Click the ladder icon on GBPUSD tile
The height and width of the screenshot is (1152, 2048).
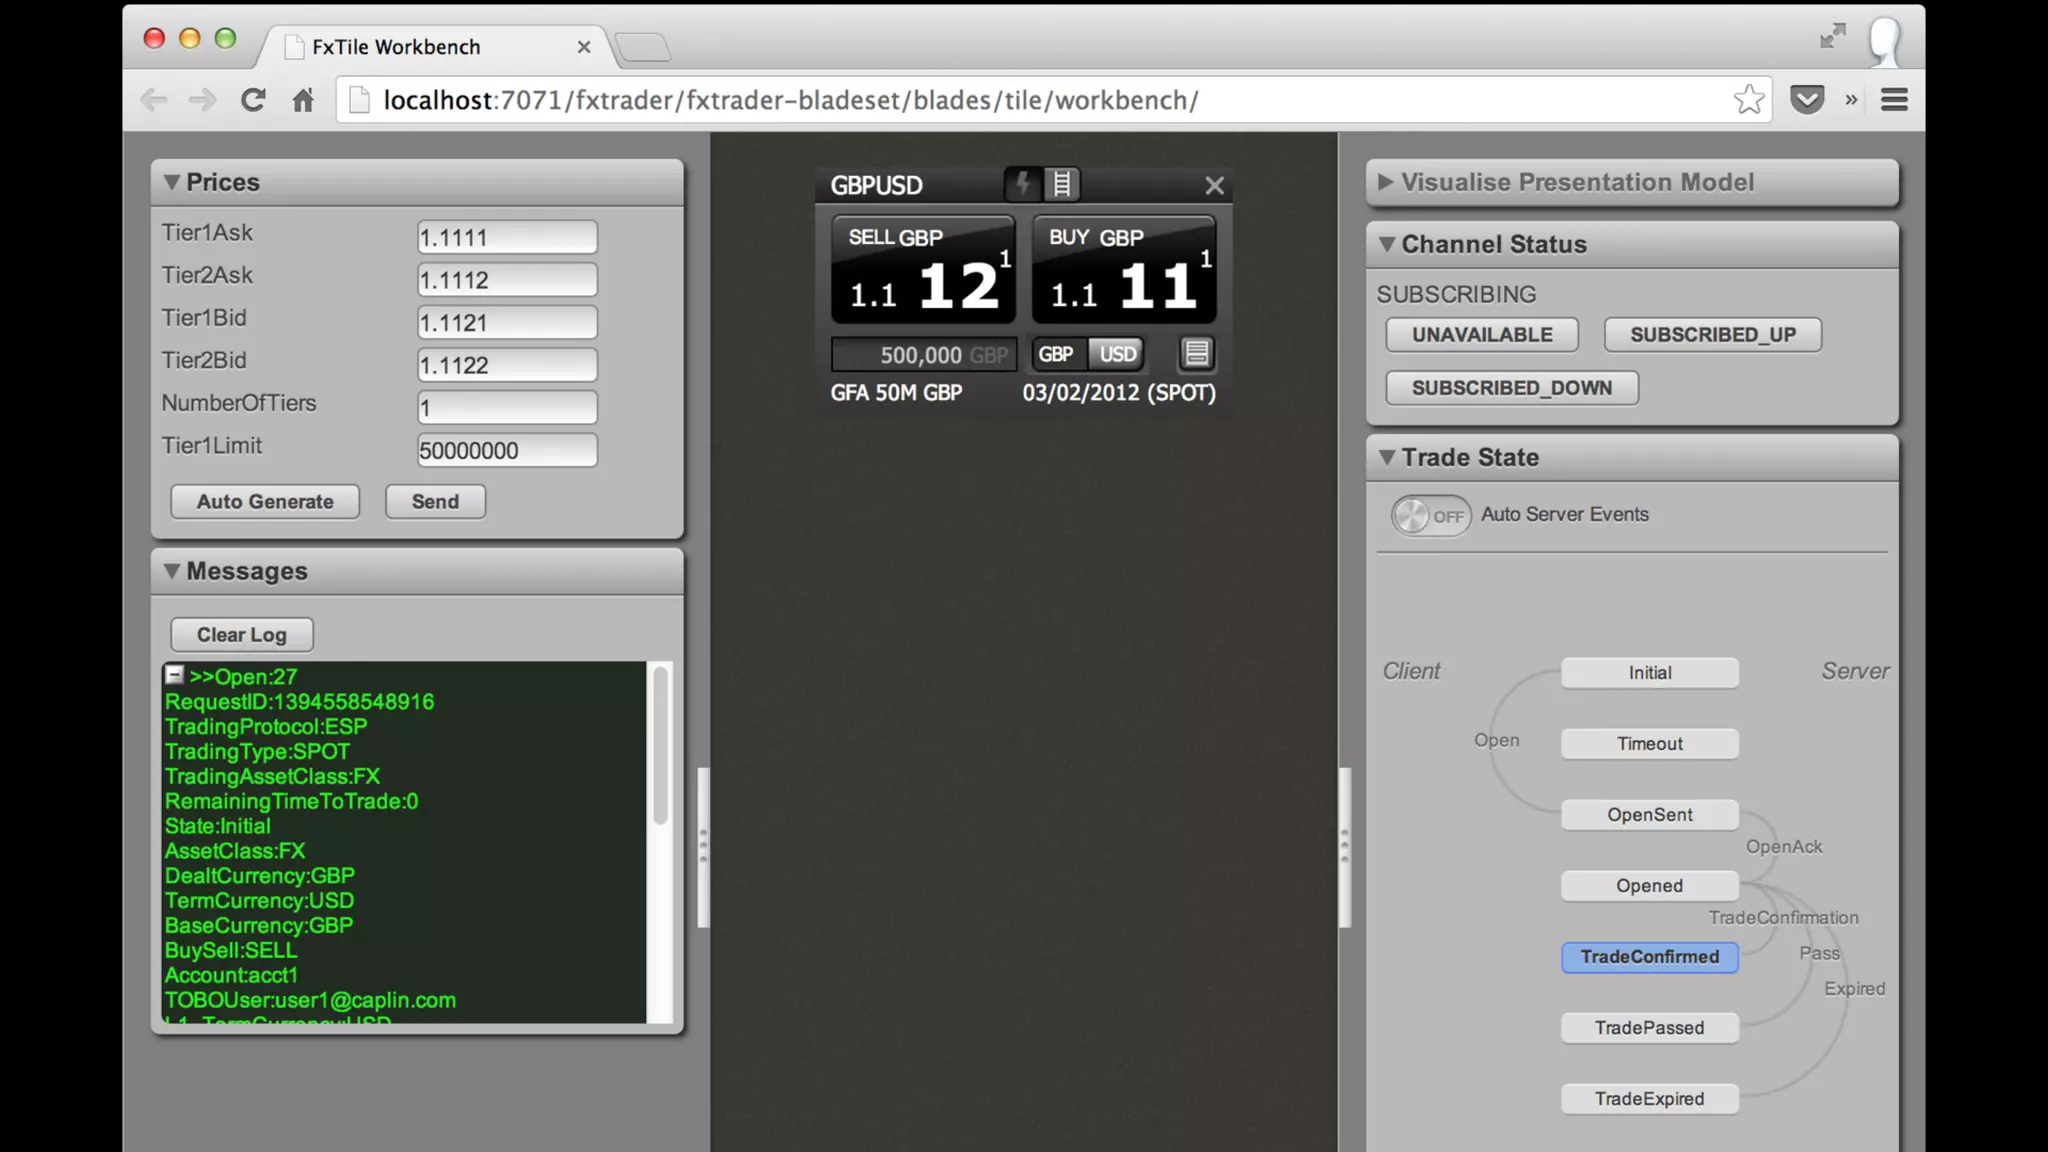pyautogui.click(x=1062, y=184)
